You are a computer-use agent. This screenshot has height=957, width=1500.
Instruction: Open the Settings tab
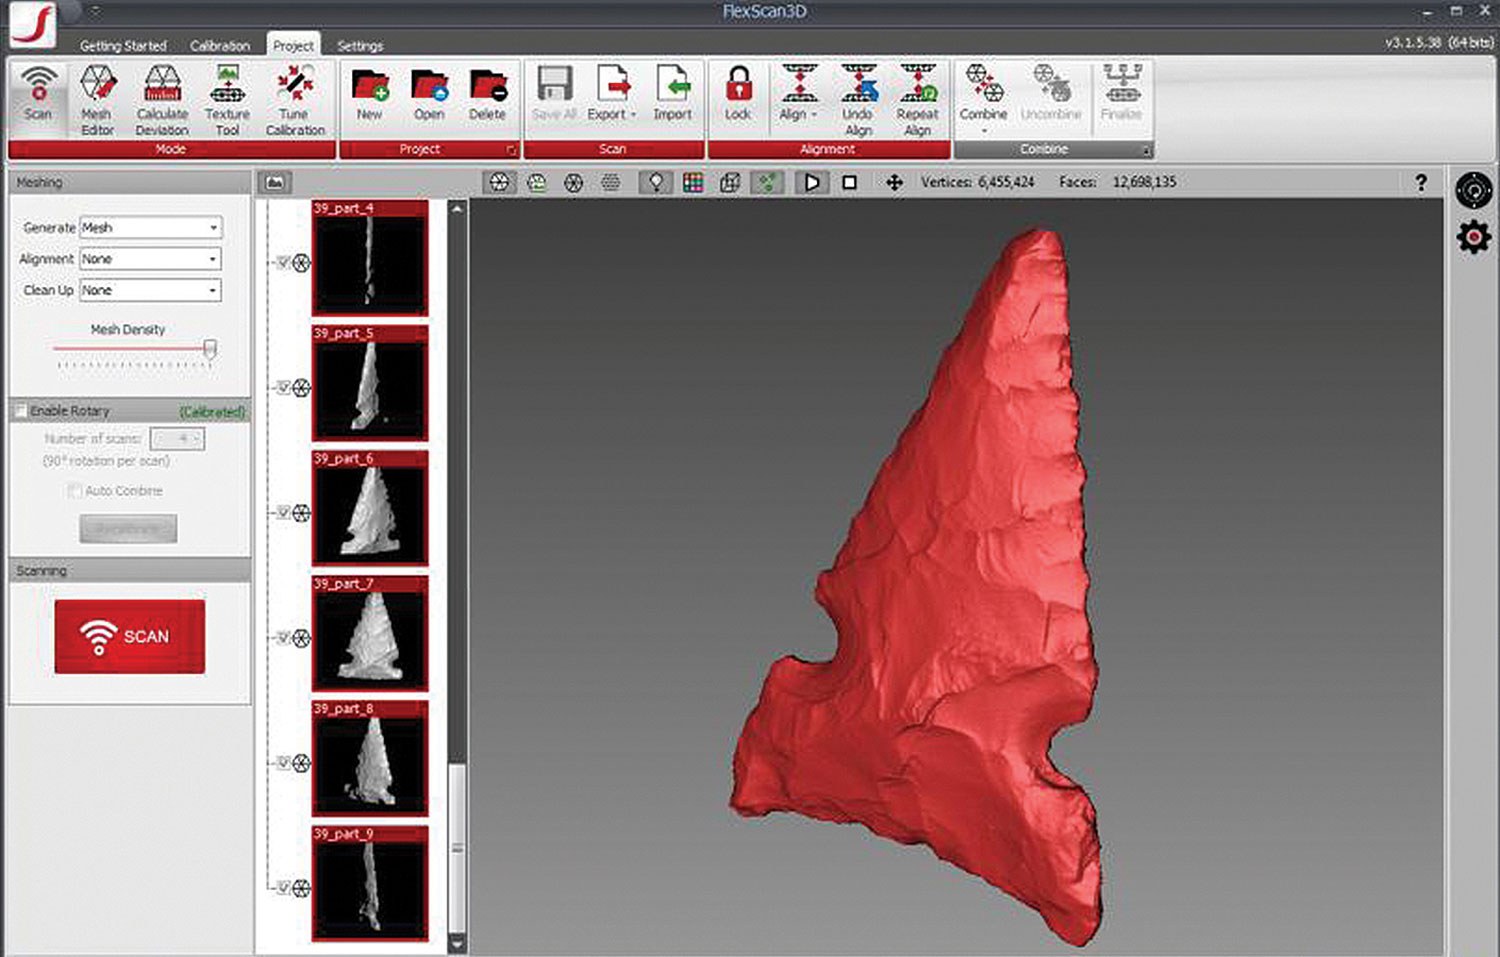tap(360, 46)
